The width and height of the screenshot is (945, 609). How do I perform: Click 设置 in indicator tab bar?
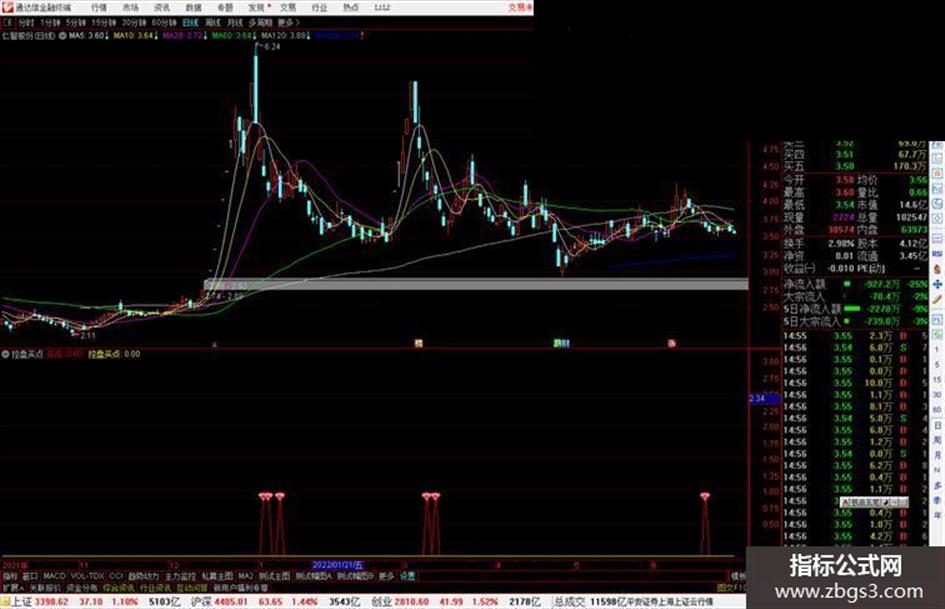(407, 576)
